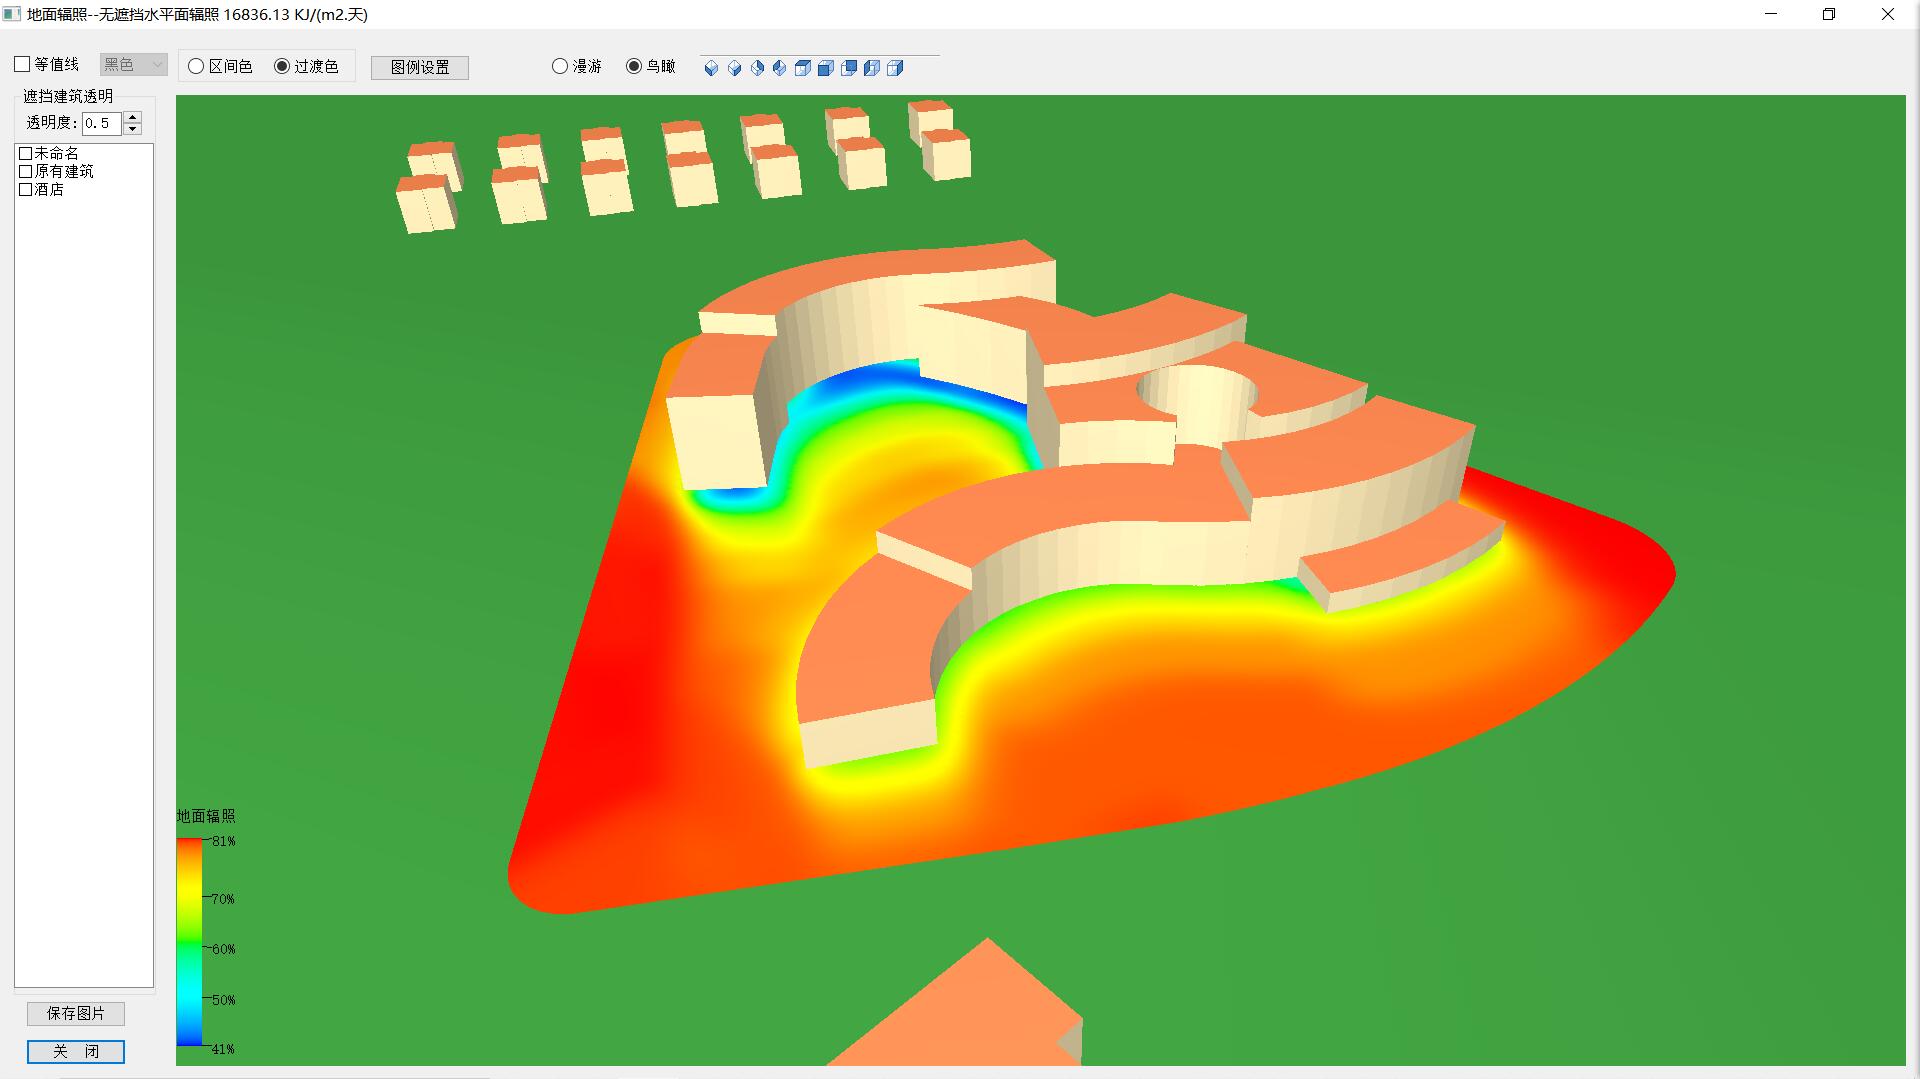
Task: Select the third isometric view cube icon
Action: pyautogui.click(x=757, y=68)
